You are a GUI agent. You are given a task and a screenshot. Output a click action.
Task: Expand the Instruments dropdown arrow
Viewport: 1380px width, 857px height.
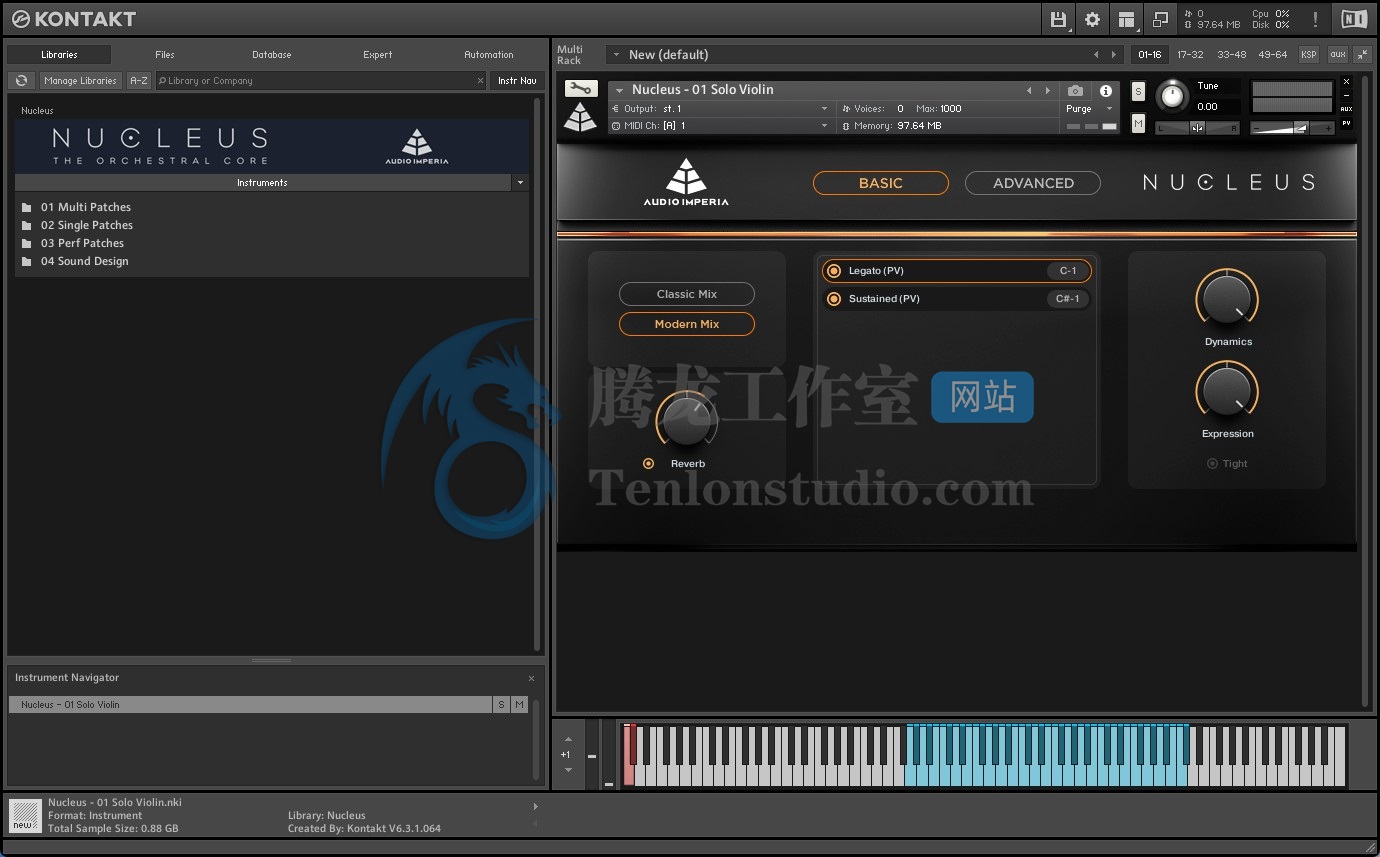tap(519, 183)
